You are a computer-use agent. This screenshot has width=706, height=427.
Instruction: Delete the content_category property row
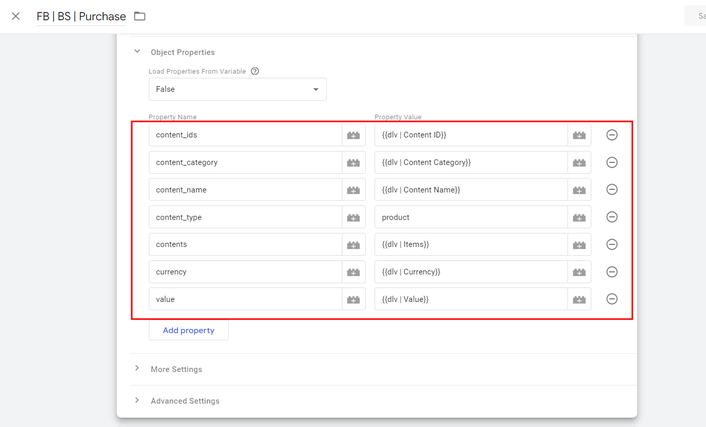click(612, 162)
